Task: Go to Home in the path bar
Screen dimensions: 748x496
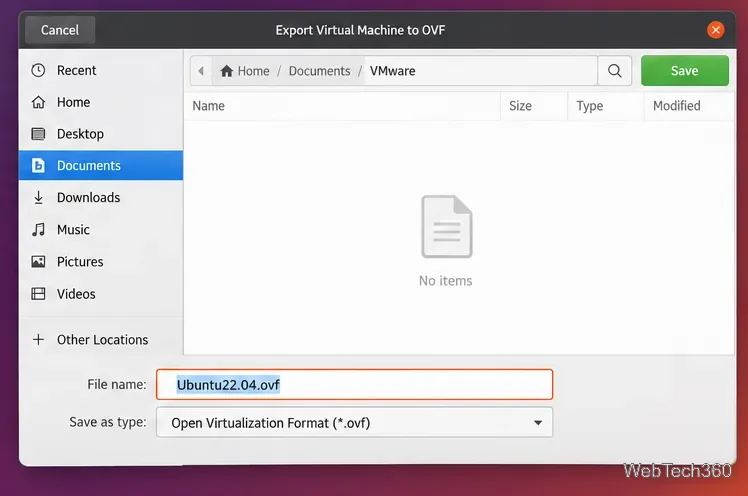Action: (x=245, y=71)
